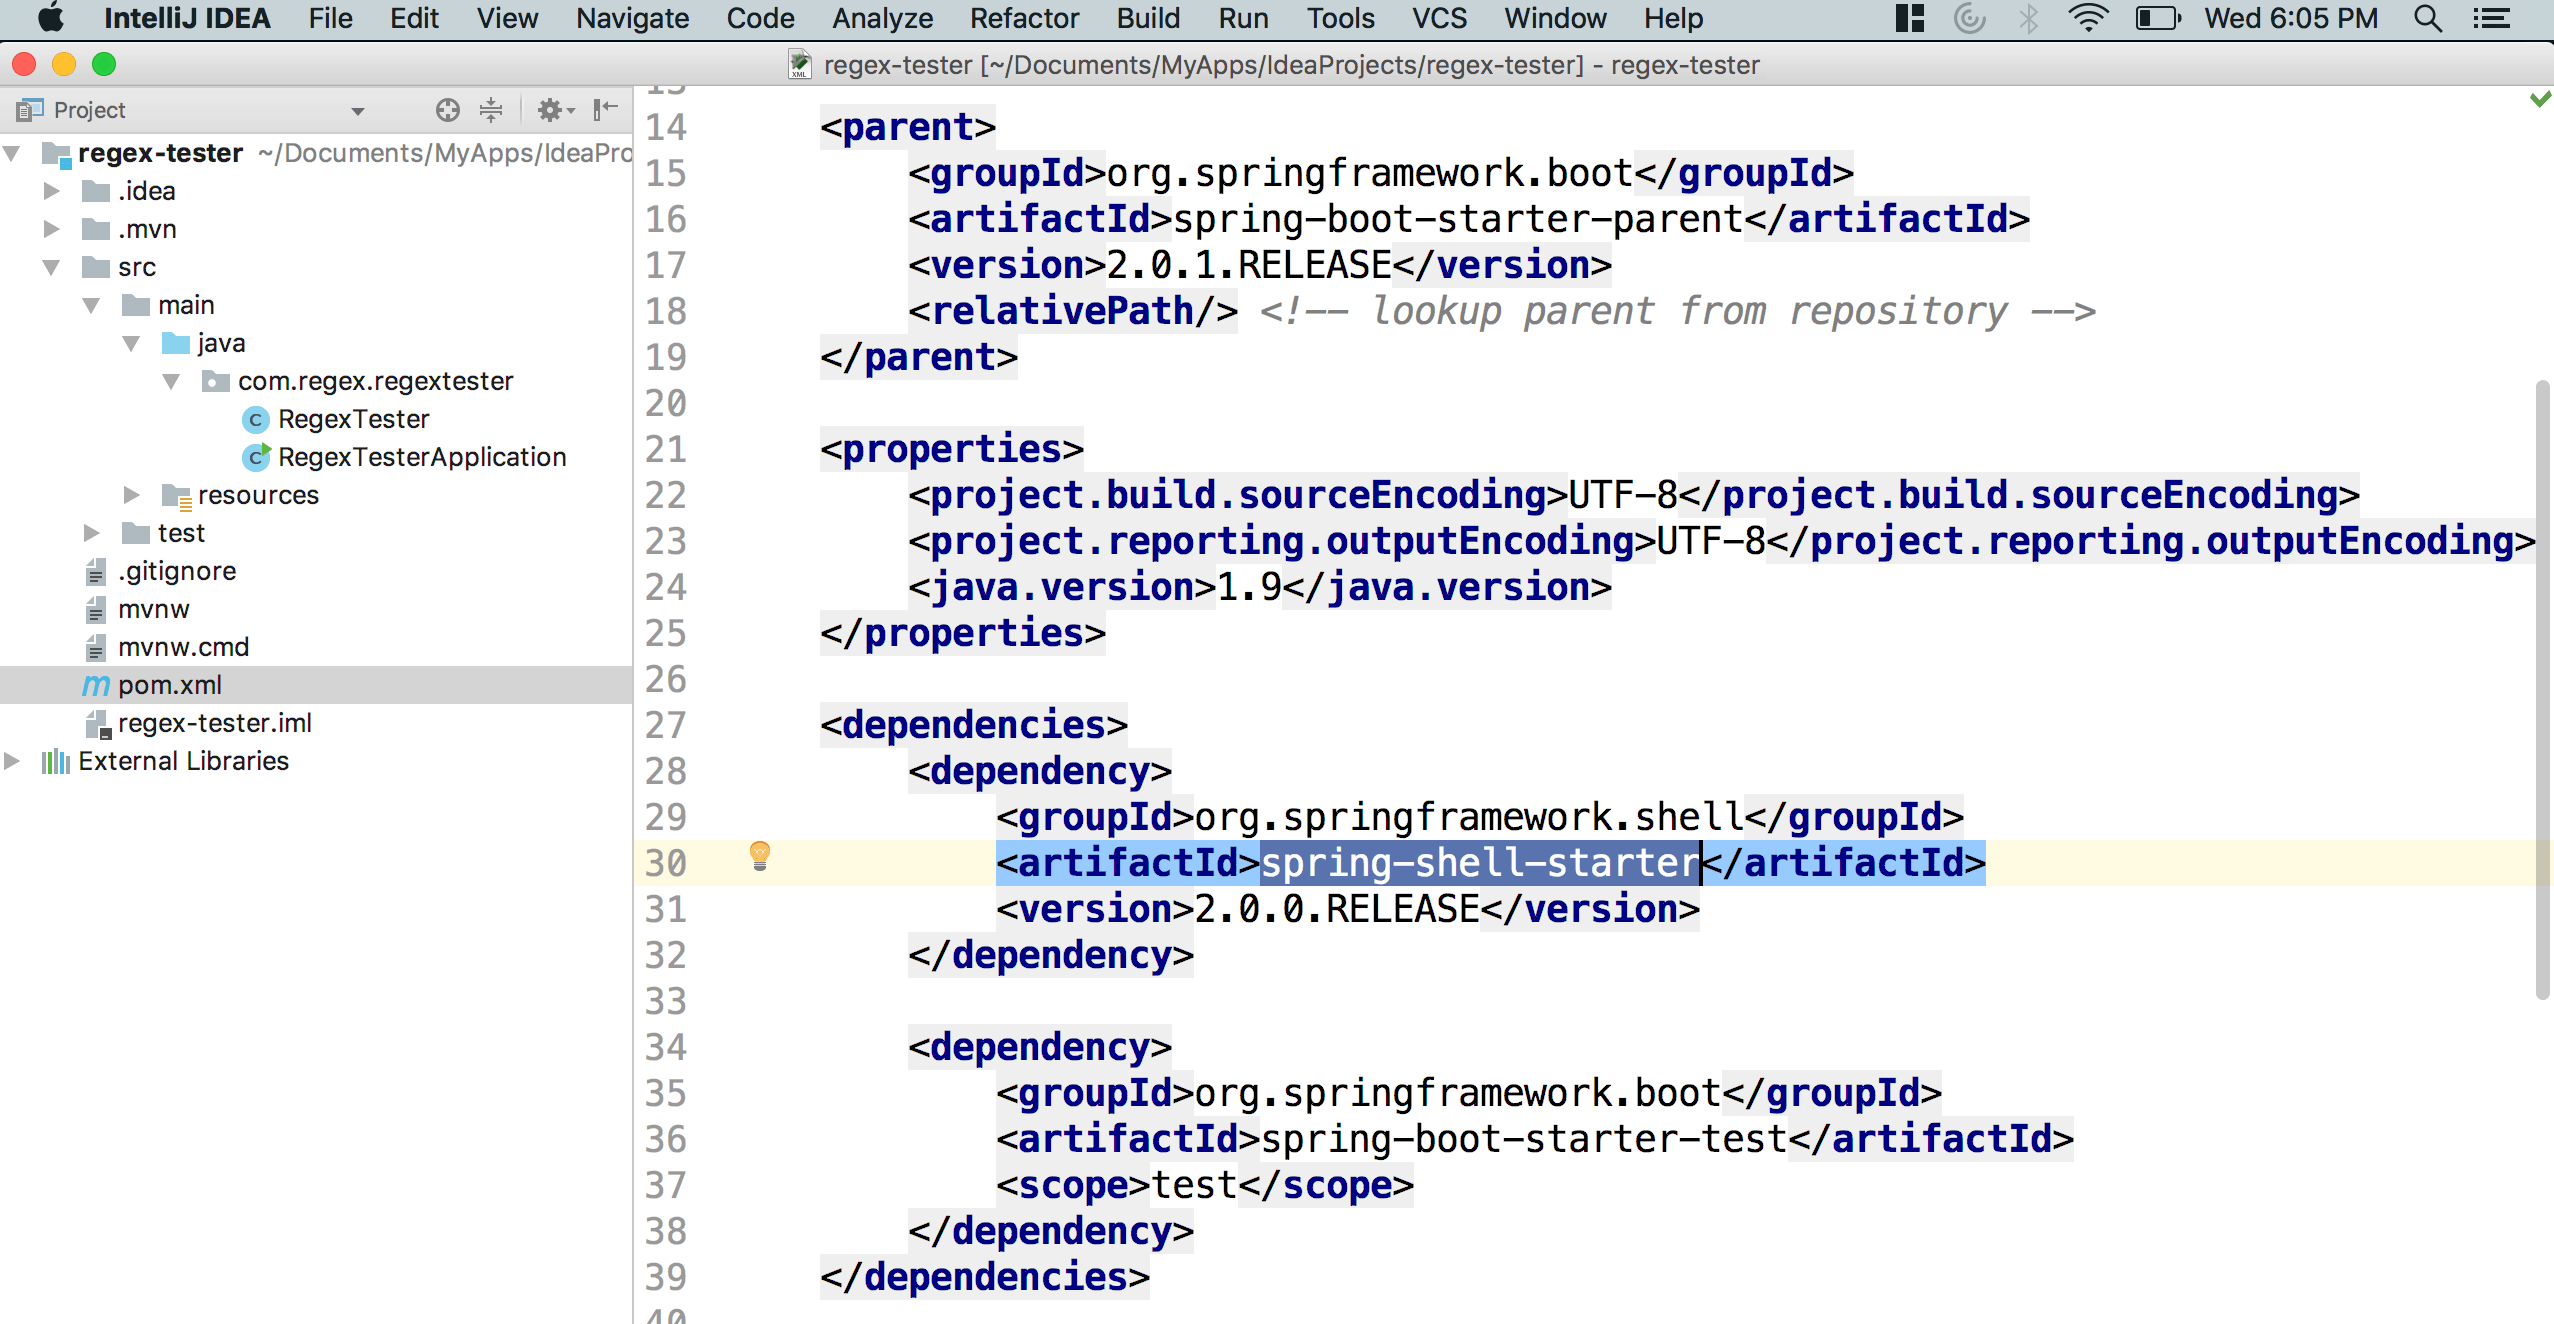Expand the test folder
The width and height of the screenshot is (2554, 1324).
point(92,532)
